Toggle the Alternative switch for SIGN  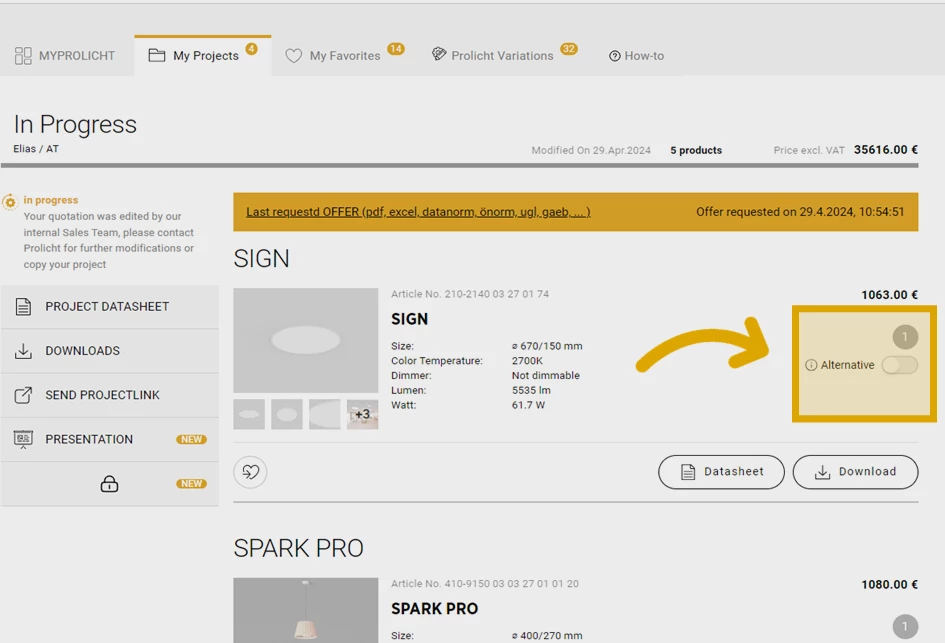(x=899, y=365)
